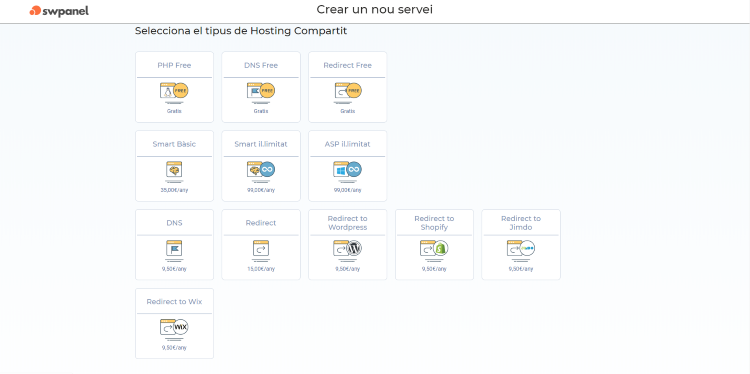Open the PHP Free card title

pos(174,65)
